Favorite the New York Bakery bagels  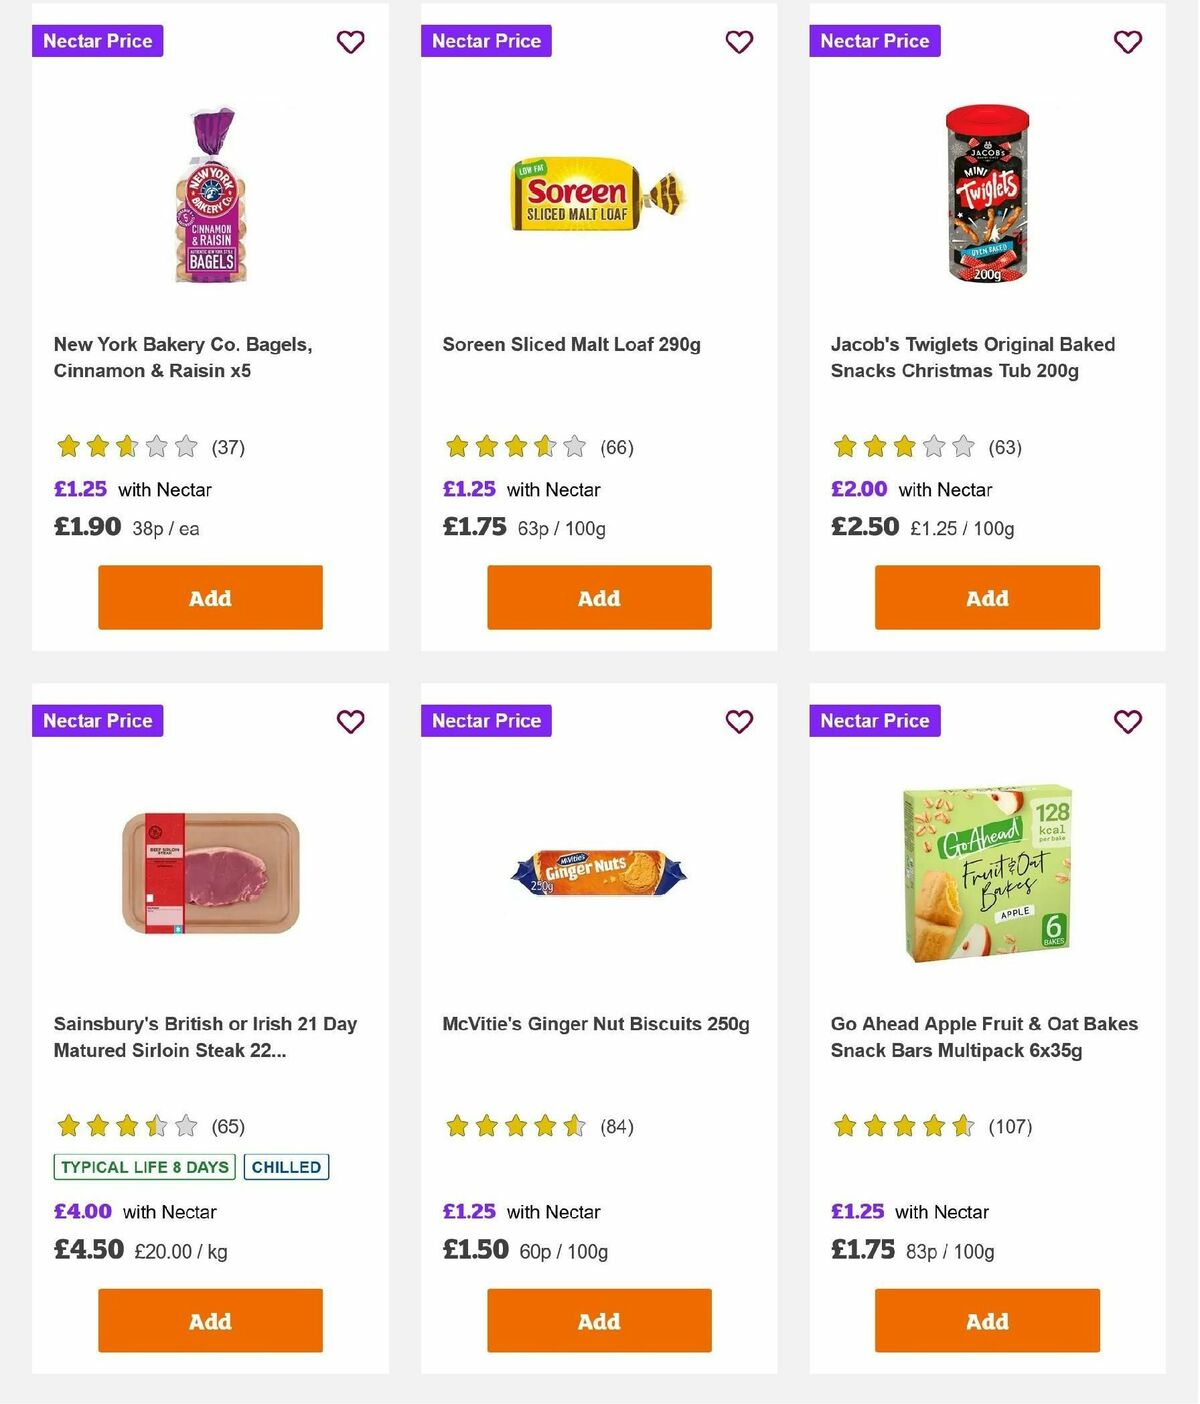(350, 42)
